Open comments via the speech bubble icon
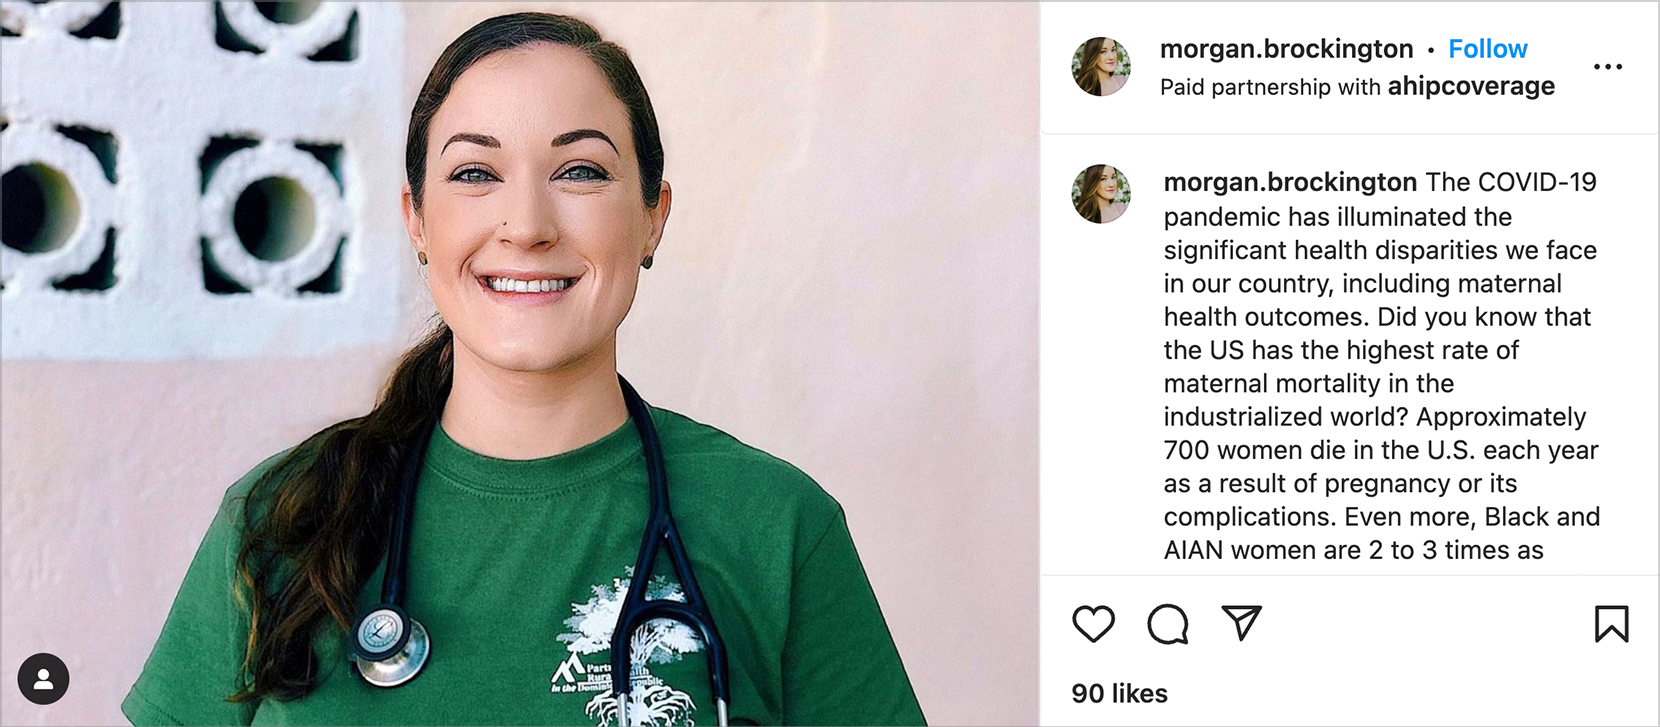 [1167, 624]
